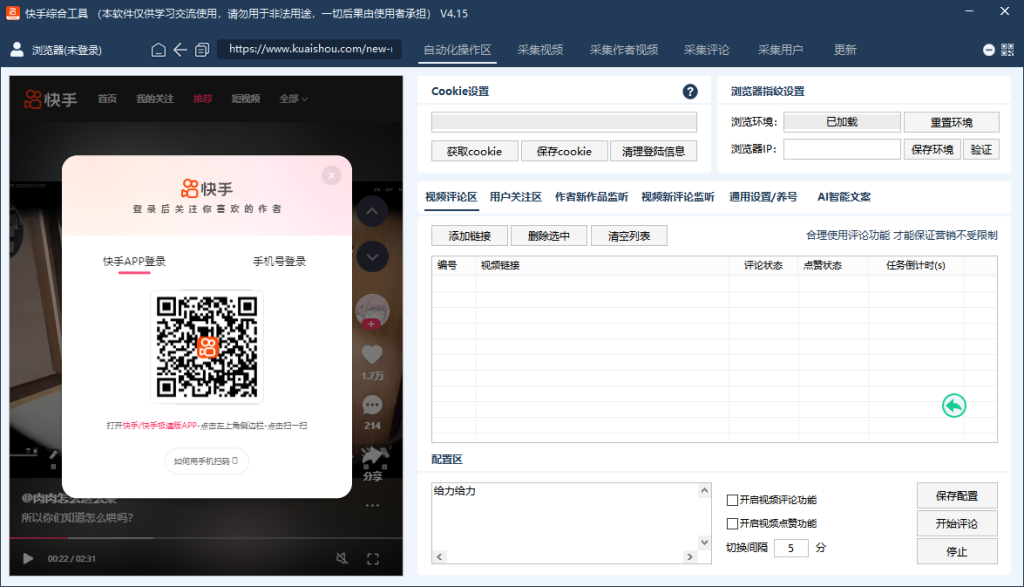Viewport: 1024px width, 587px height.
Task: Click the green back arrow circle icon
Action: pyautogui.click(x=953, y=405)
